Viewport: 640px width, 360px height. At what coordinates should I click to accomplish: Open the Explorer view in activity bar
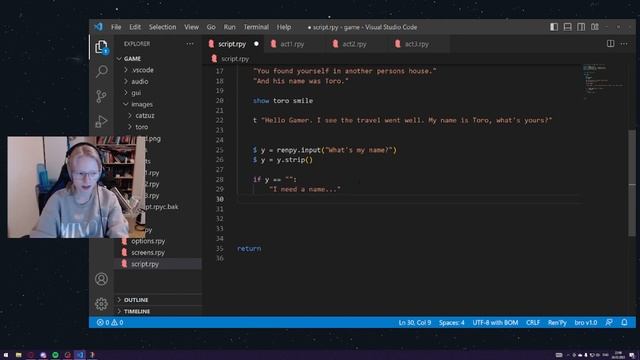(101, 47)
